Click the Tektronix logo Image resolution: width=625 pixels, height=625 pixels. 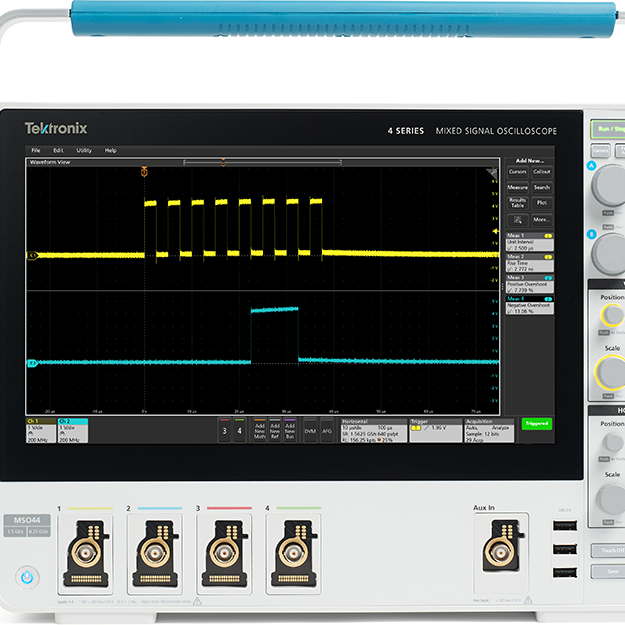pyautogui.click(x=56, y=128)
